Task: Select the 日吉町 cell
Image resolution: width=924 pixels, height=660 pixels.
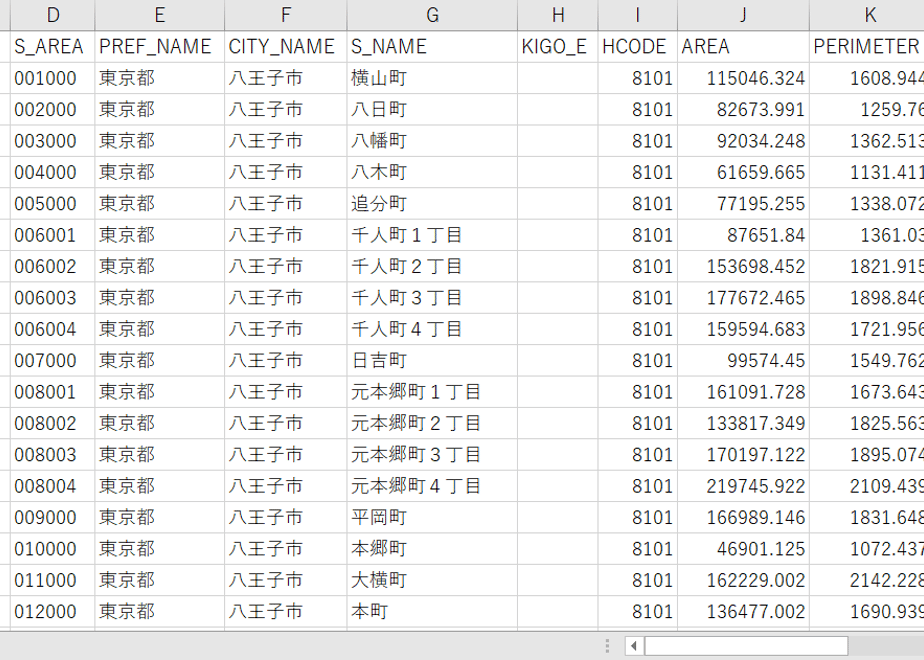Action: pyautogui.click(x=432, y=360)
